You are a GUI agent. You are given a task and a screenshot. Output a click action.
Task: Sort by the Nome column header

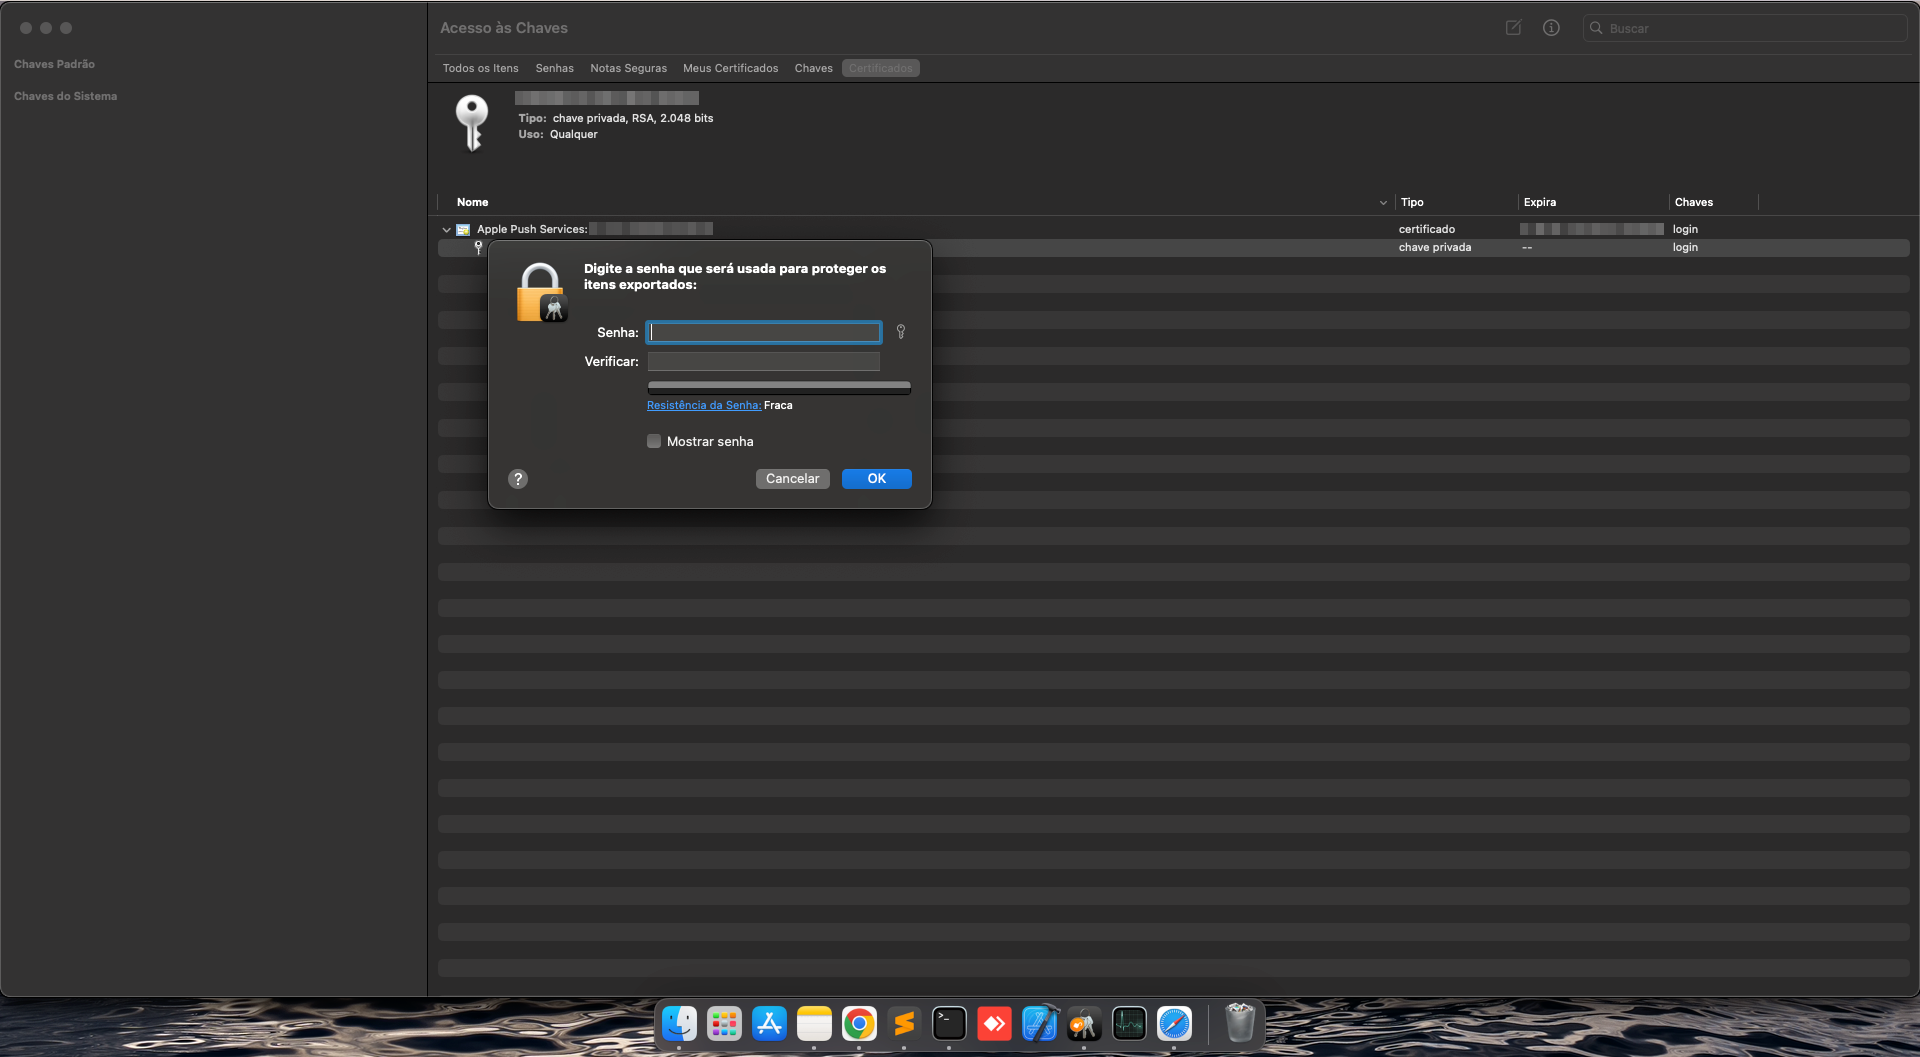[x=472, y=202]
